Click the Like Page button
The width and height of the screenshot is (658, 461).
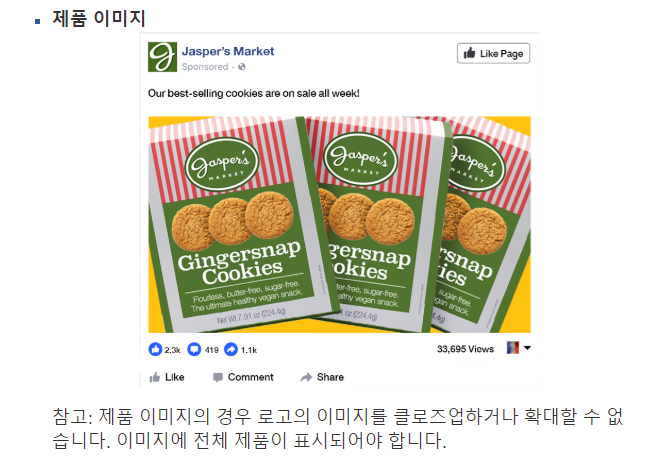pyautogui.click(x=493, y=53)
